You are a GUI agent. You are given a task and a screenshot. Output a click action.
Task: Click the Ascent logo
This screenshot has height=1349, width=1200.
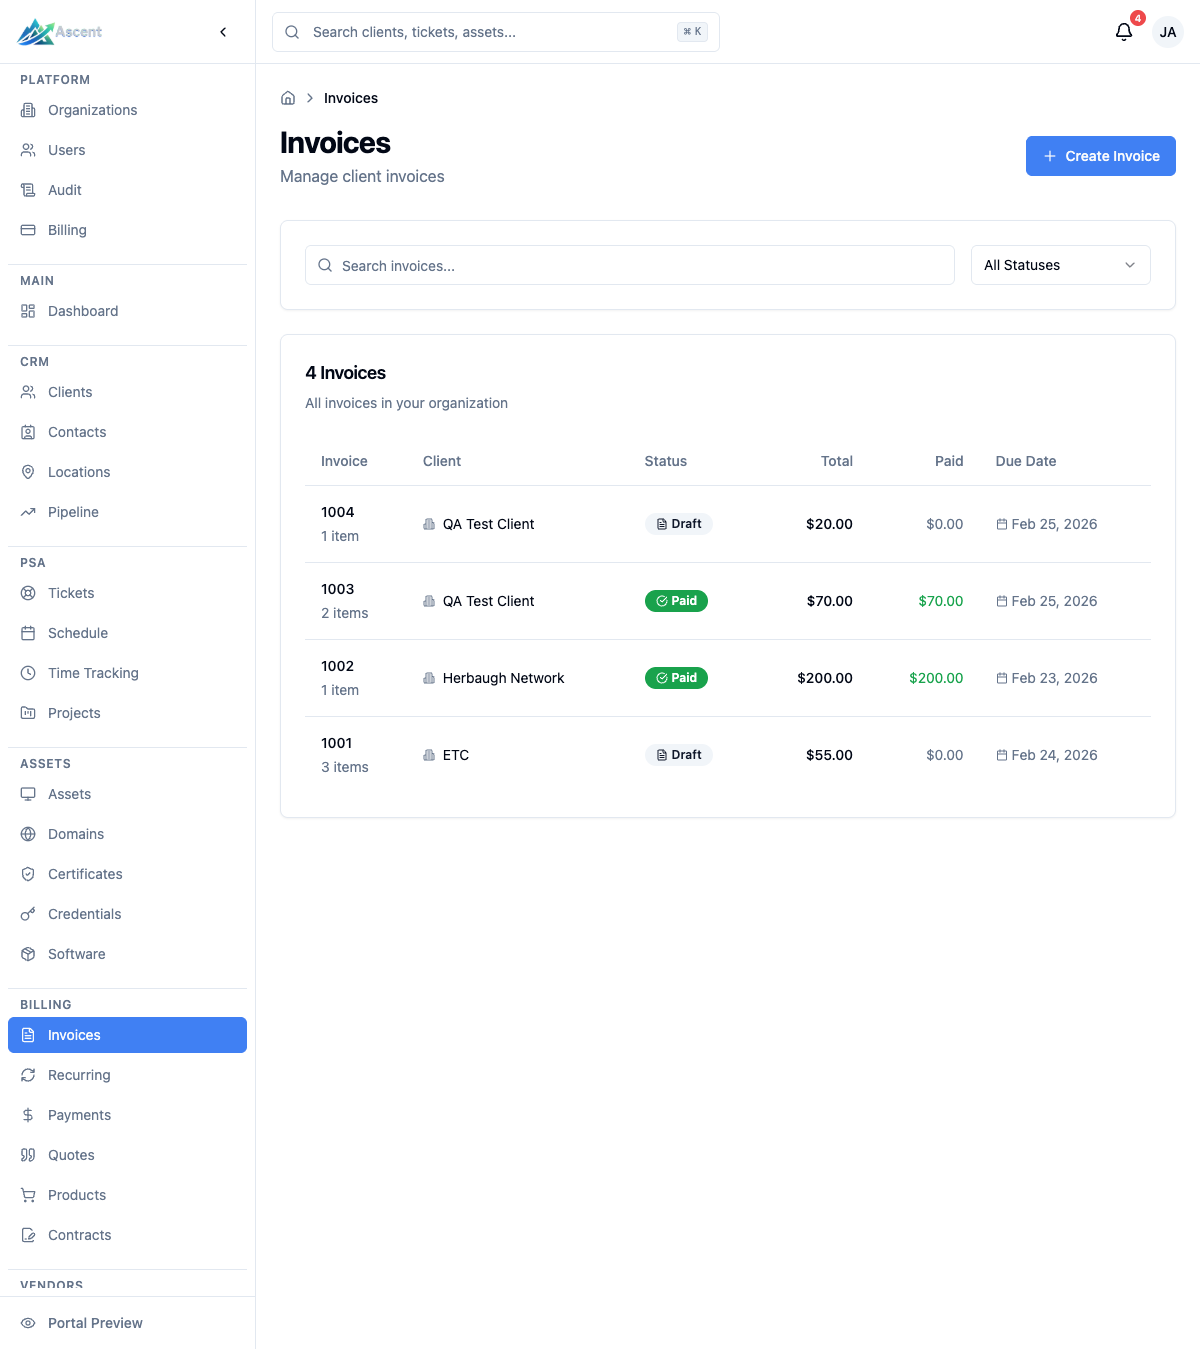pos(60,32)
